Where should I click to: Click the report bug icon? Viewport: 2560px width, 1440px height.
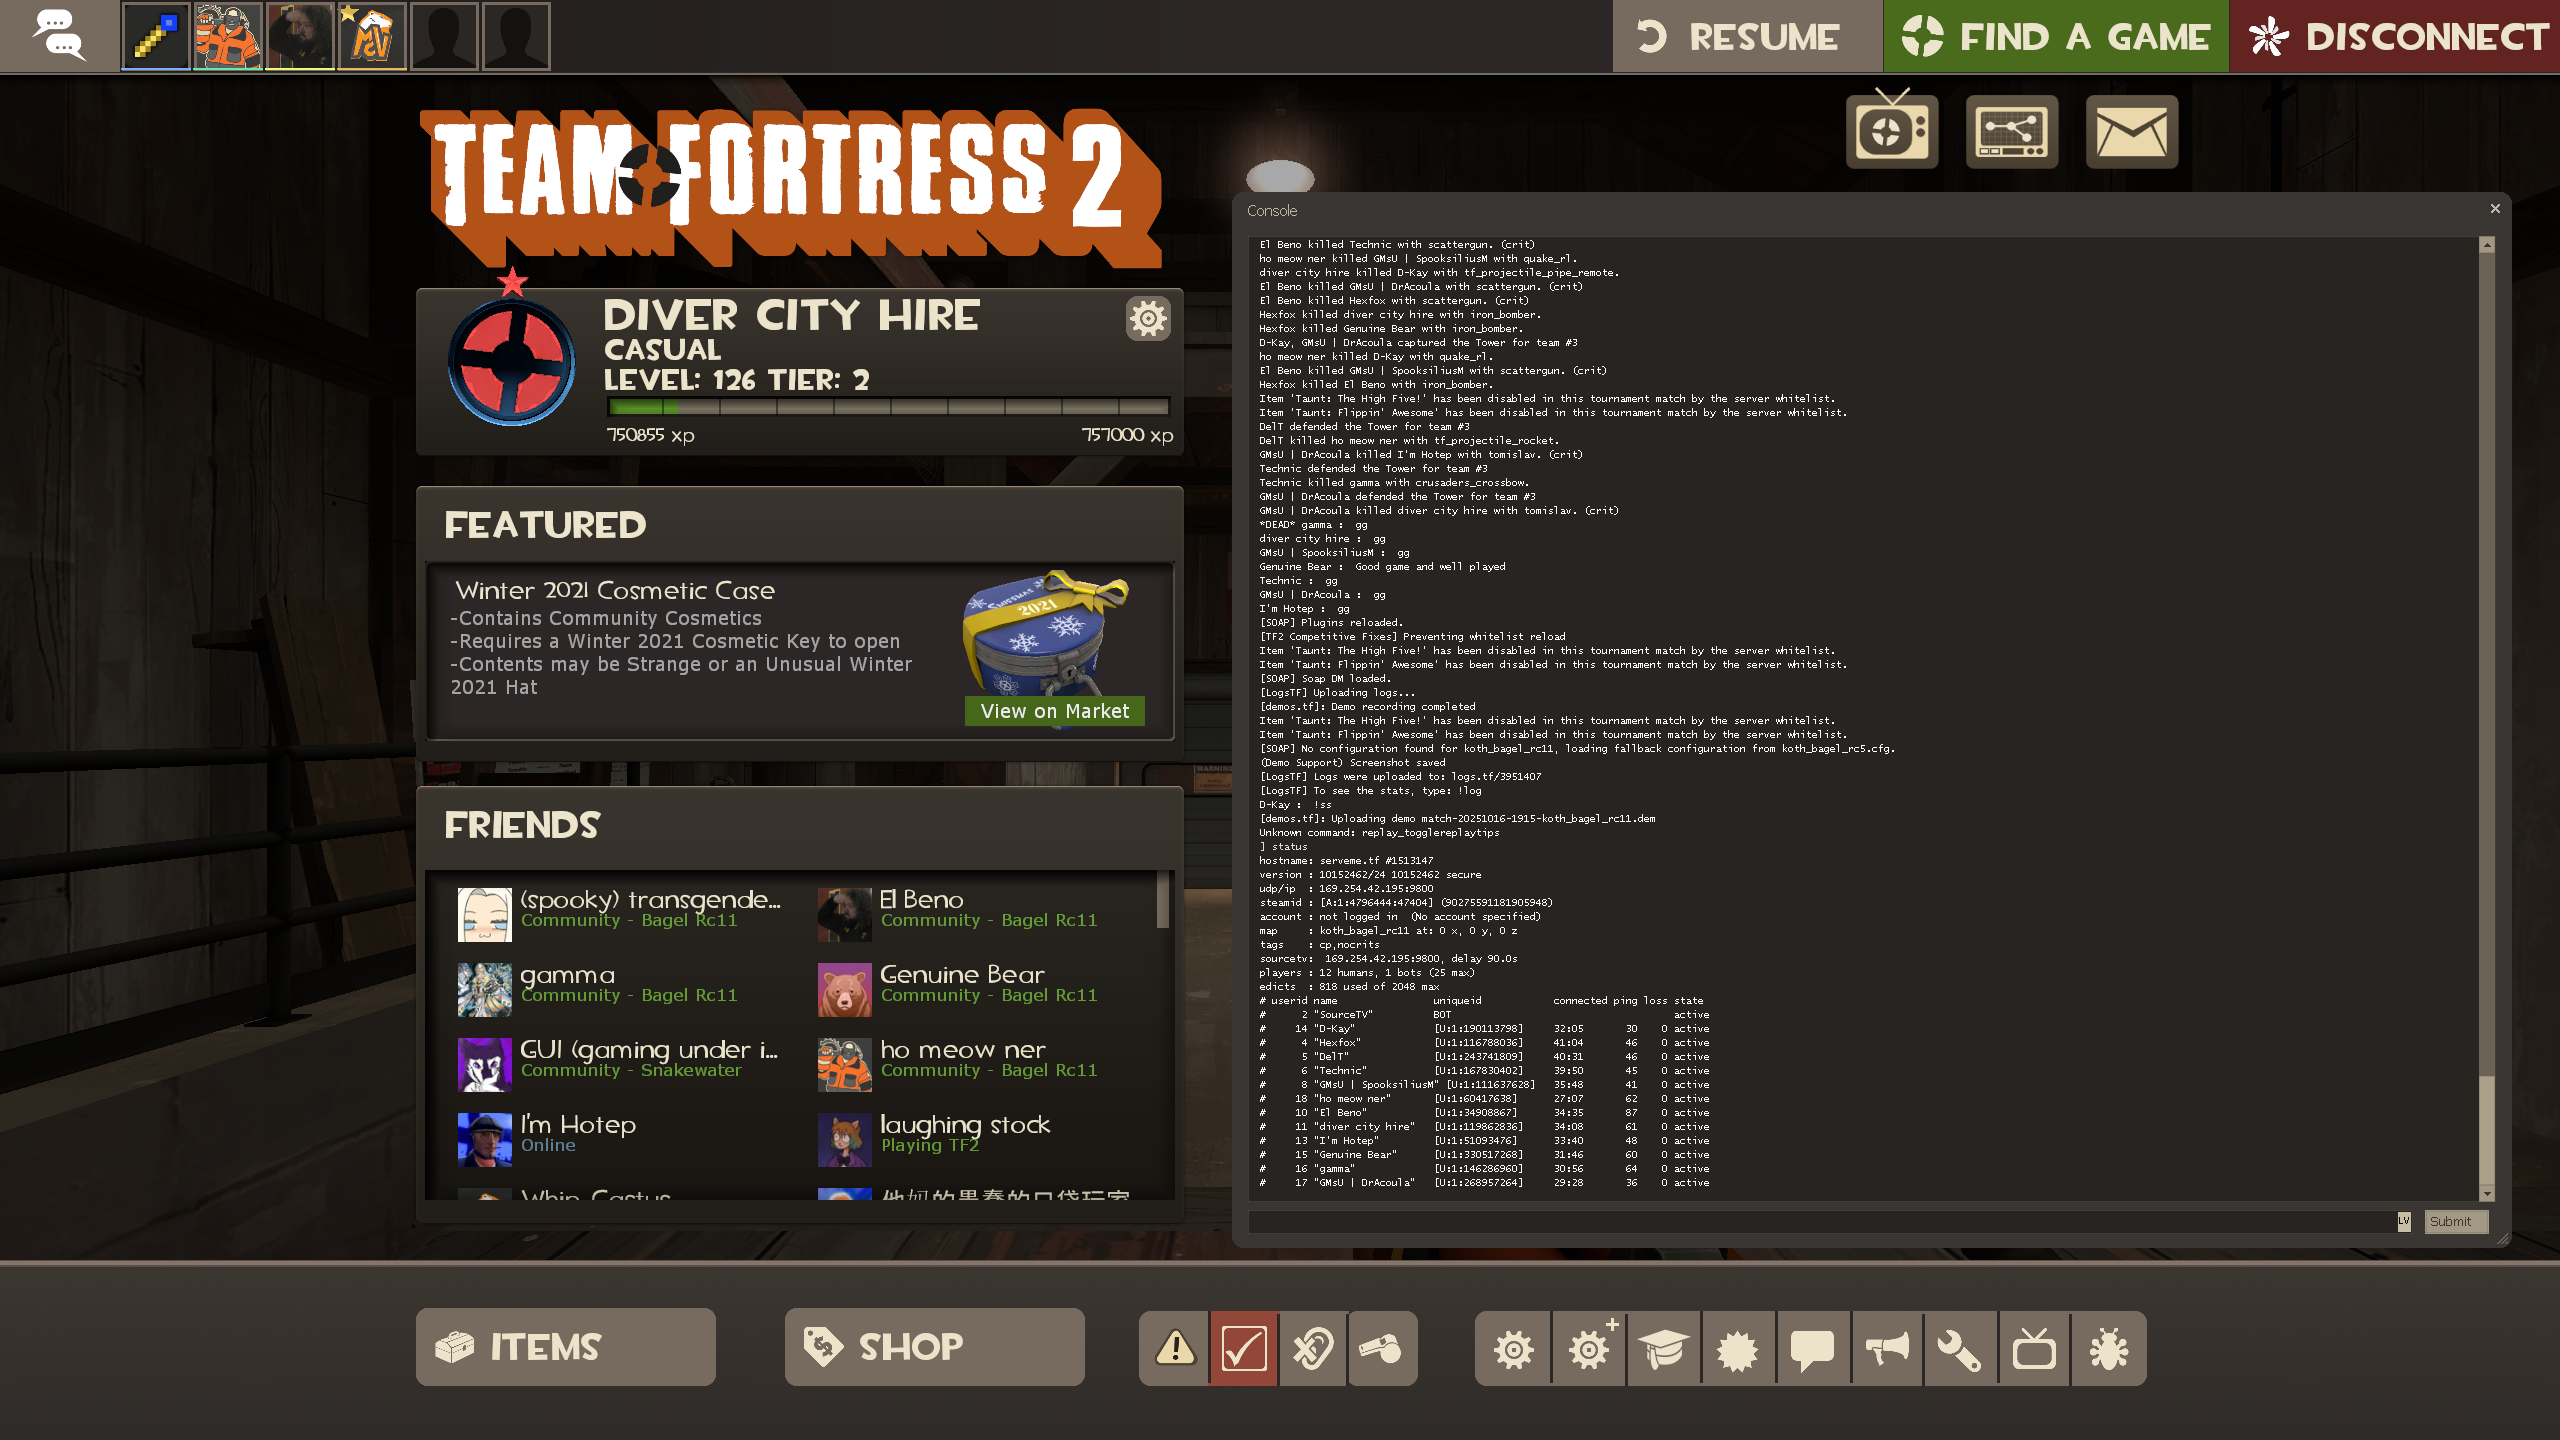click(2109, 1349)
